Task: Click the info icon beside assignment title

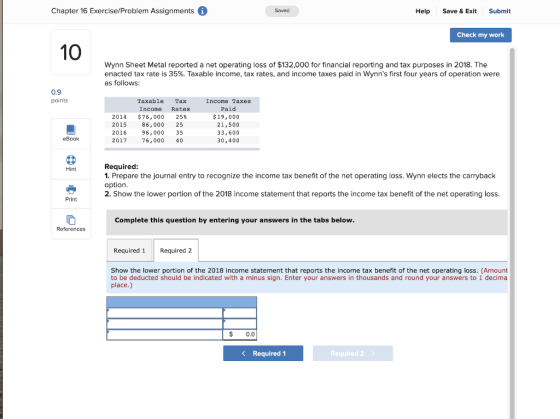Action: 202,11
